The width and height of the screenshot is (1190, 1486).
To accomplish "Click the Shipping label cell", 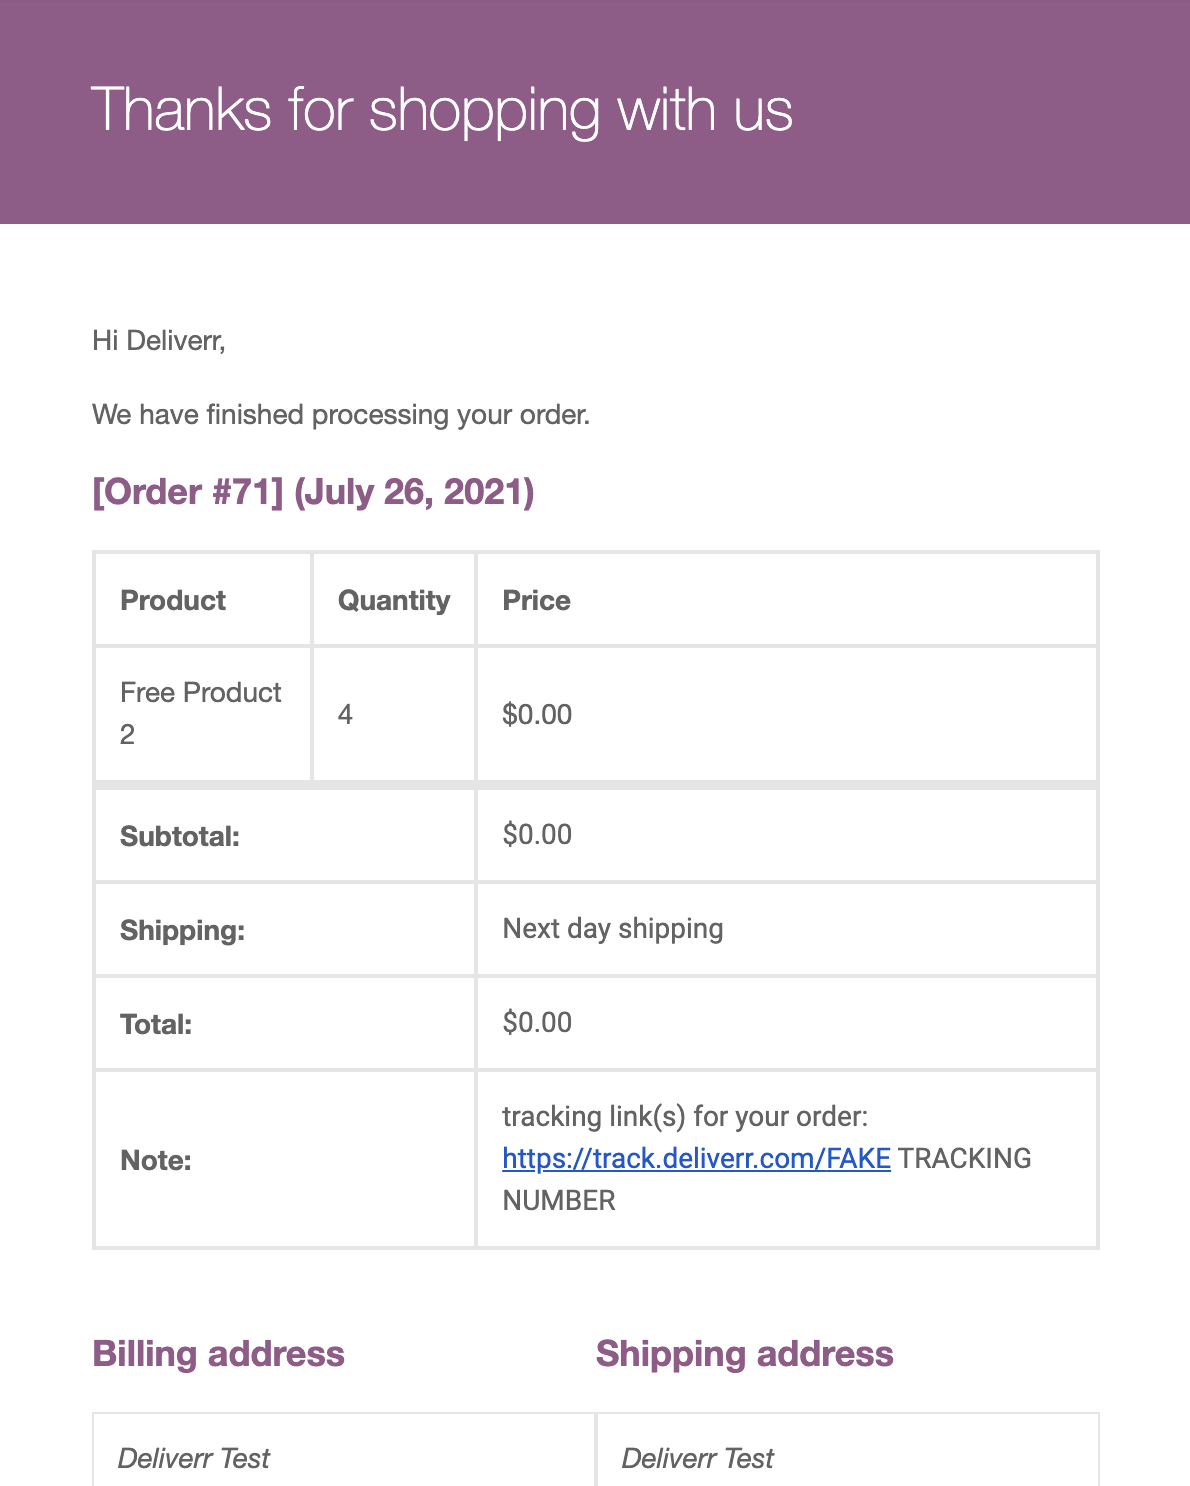I will point(285,930).
